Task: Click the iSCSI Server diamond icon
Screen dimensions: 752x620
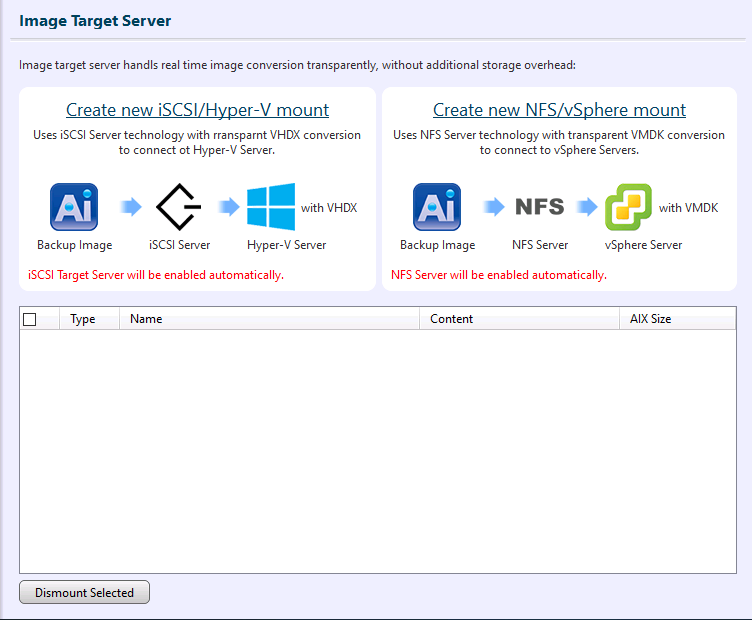Action: coord(179,207)
